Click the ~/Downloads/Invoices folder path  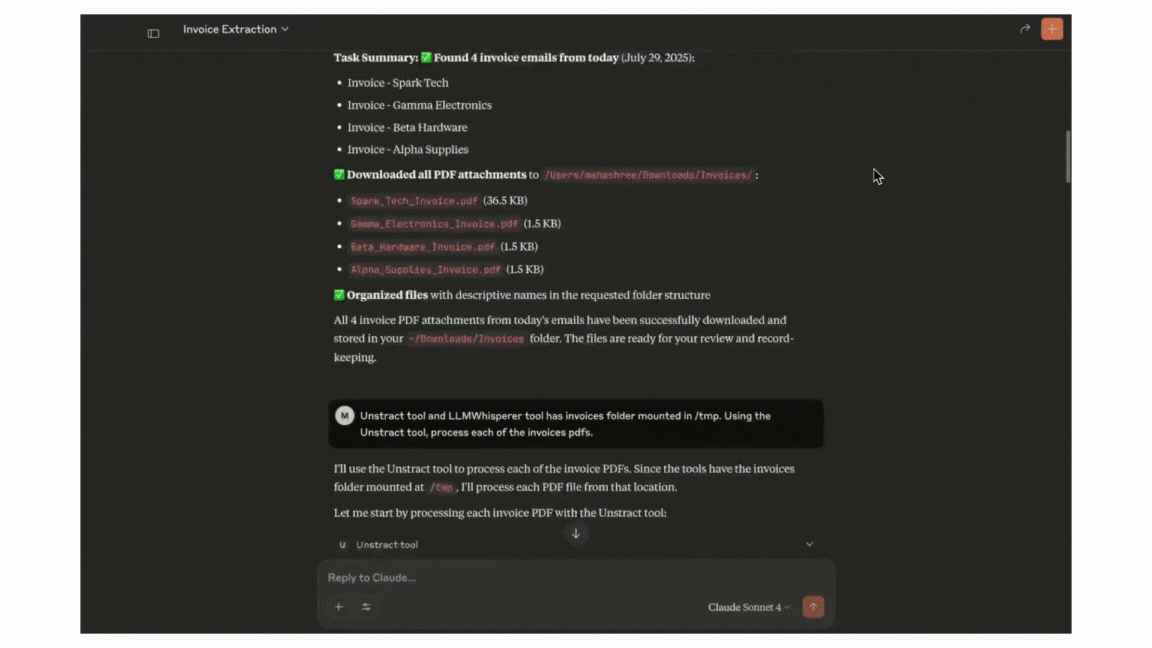pos(466,339)
